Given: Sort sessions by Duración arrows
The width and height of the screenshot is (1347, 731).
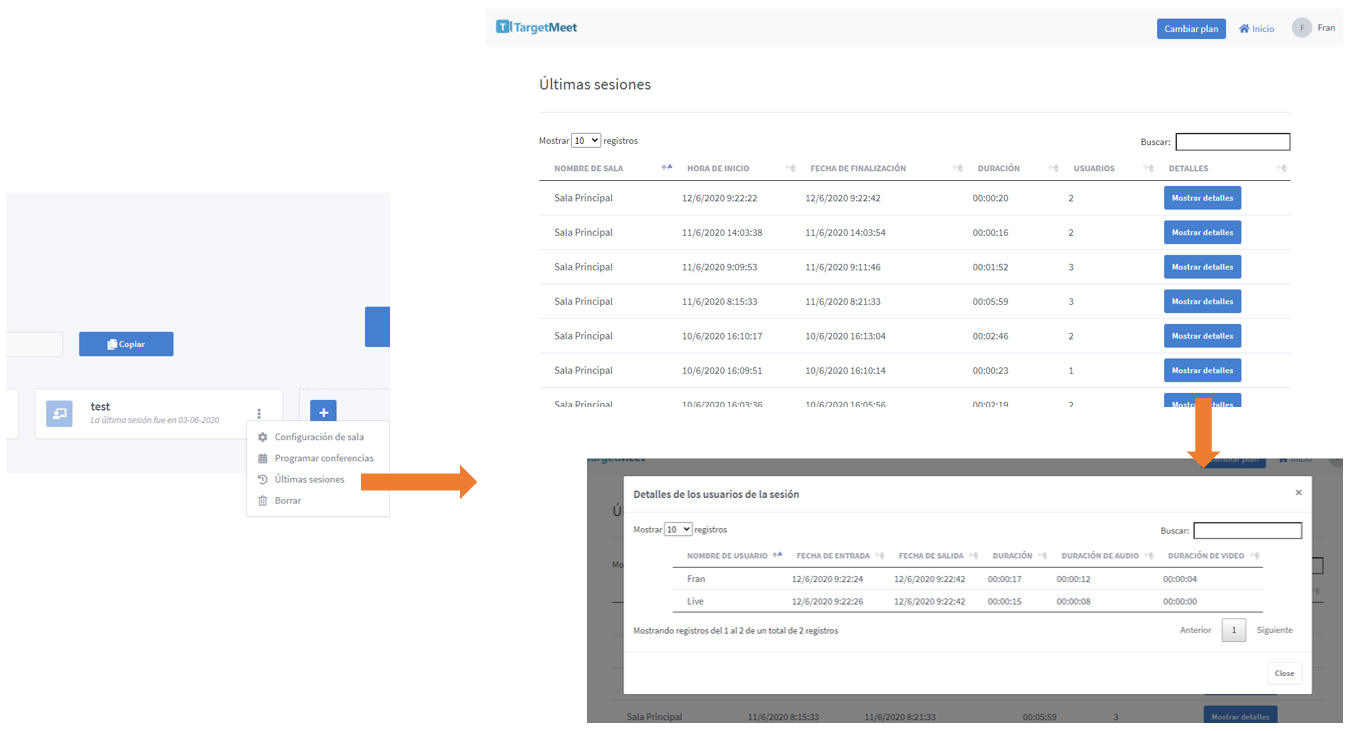Looking at the screenshot, I should pyautogui.click(x=1053, y=168).
